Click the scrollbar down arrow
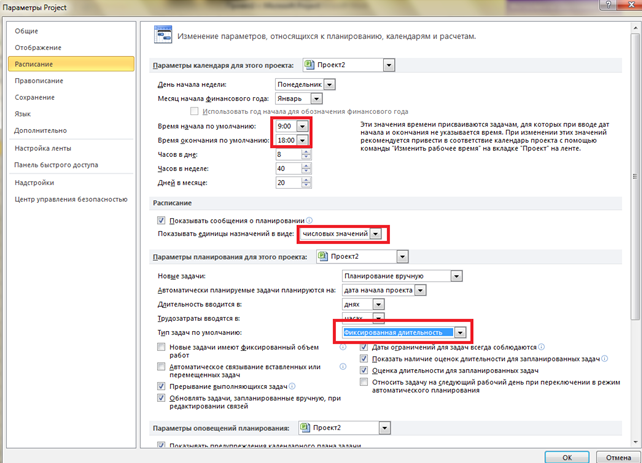The width and height of the screenshot is (642, 463). 635,442
